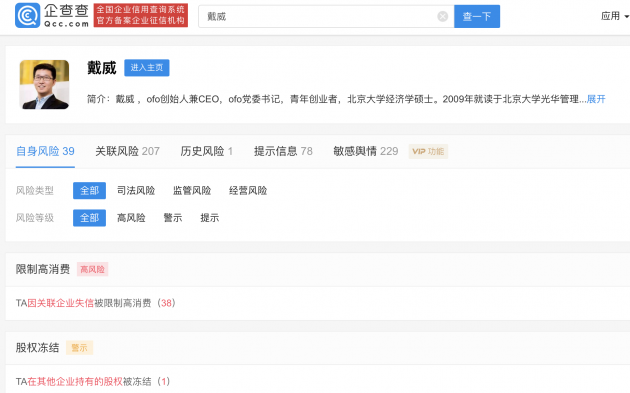630x393 pixels.
Task: Click the red 全国企业信用查询系统 banner
Action: coord(141,15)
